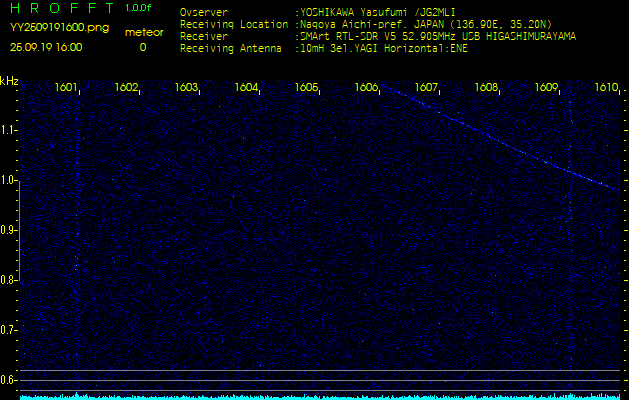Click the yellow meteor label
This screenshot has height=400, width=629.
[x=143, y=32]
